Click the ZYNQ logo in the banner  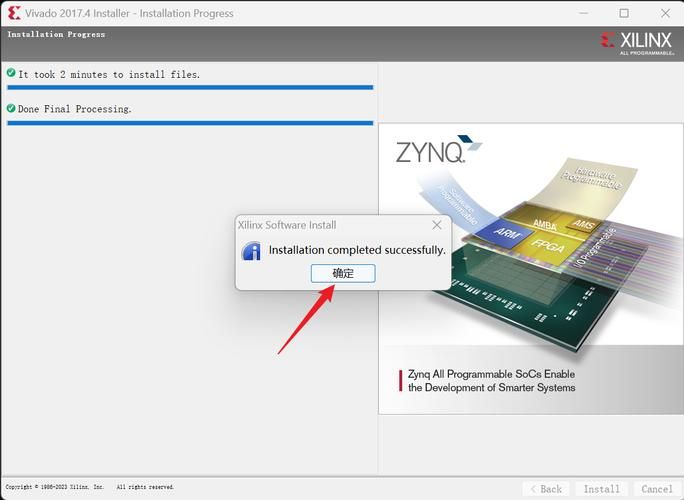click(438, 149)
